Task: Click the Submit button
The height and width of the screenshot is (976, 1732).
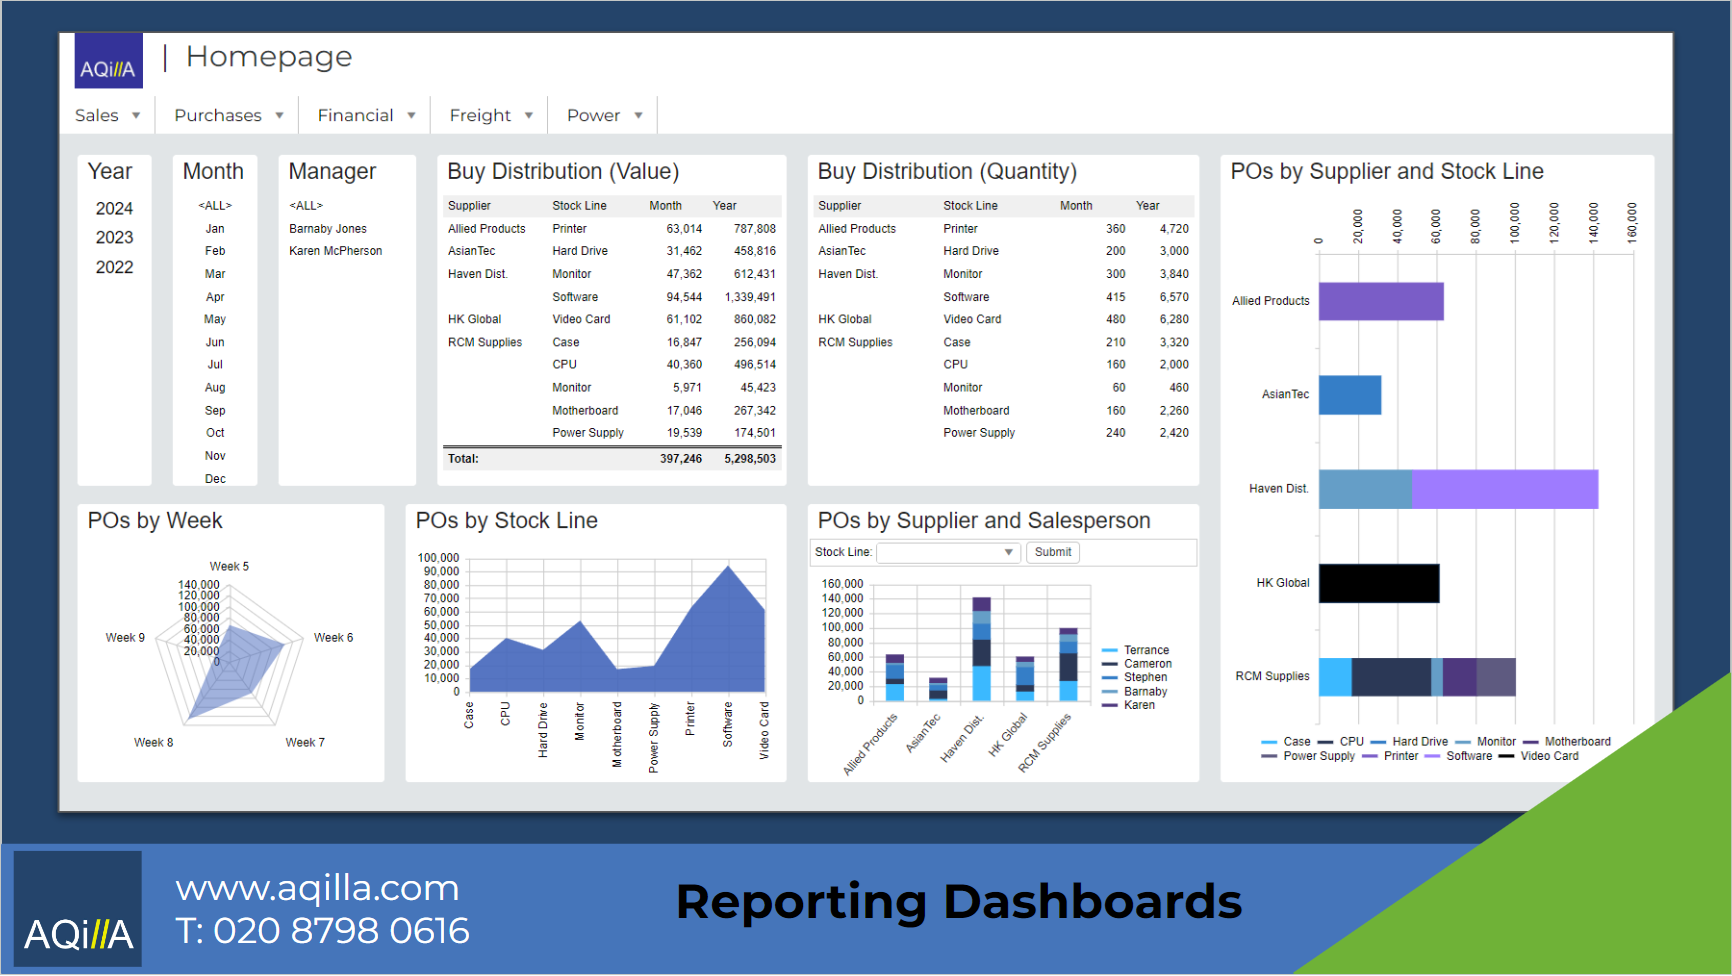Action: (1053, 552)
